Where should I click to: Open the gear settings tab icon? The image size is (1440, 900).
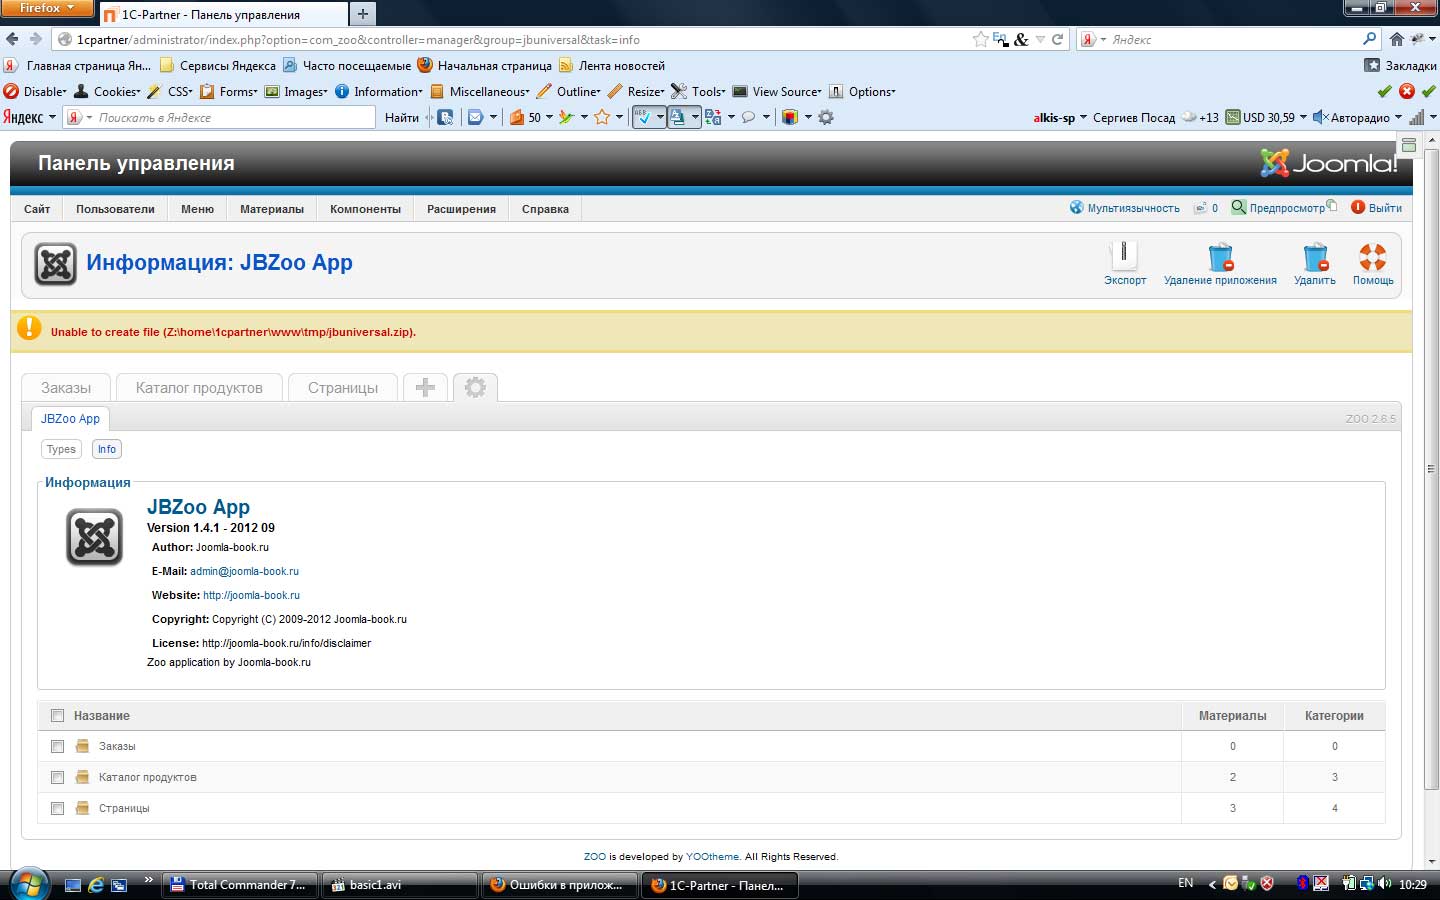pos(475,388)
